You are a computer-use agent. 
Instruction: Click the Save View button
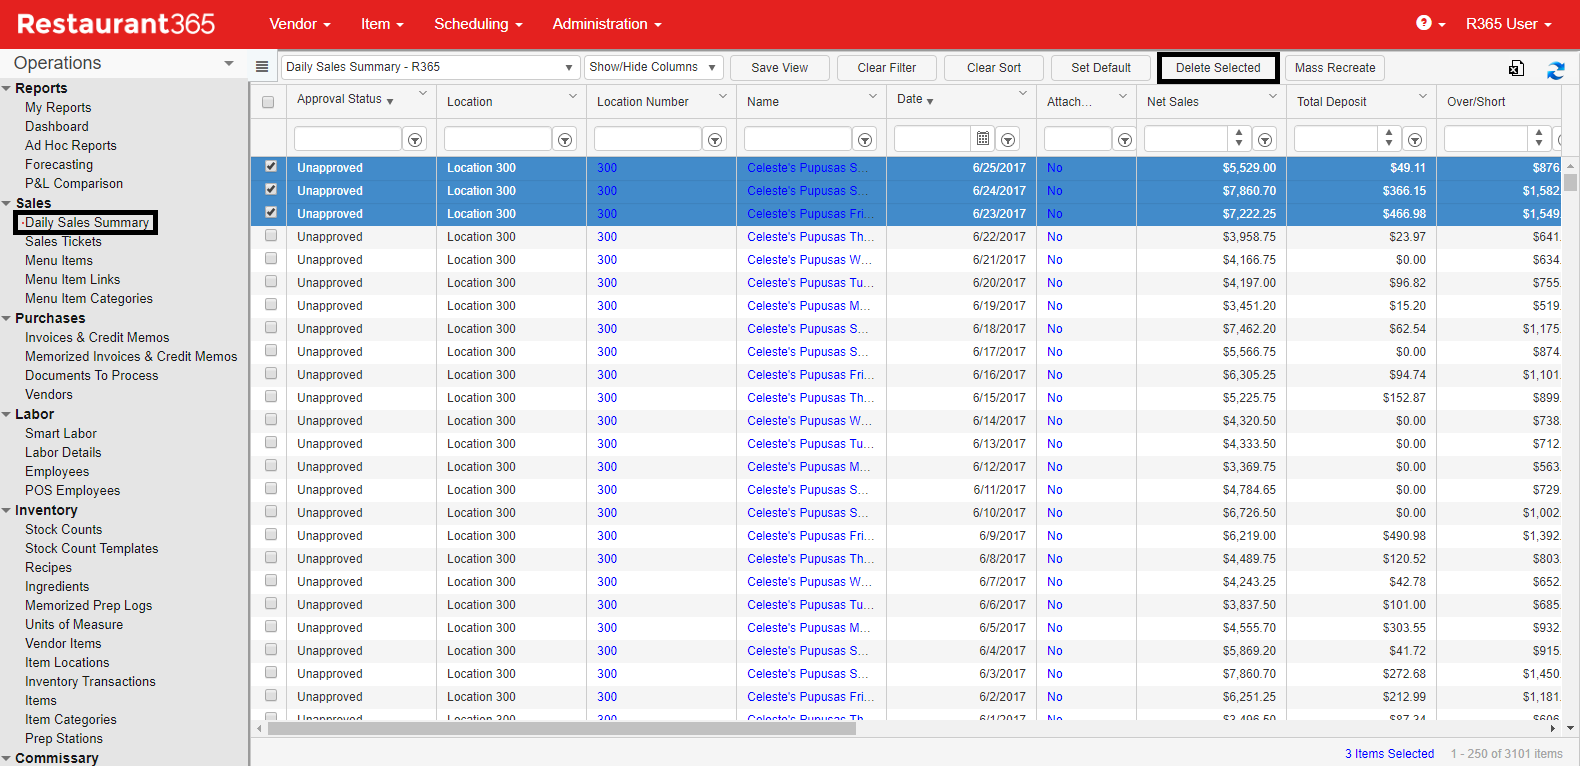click(x=780, y=68)
